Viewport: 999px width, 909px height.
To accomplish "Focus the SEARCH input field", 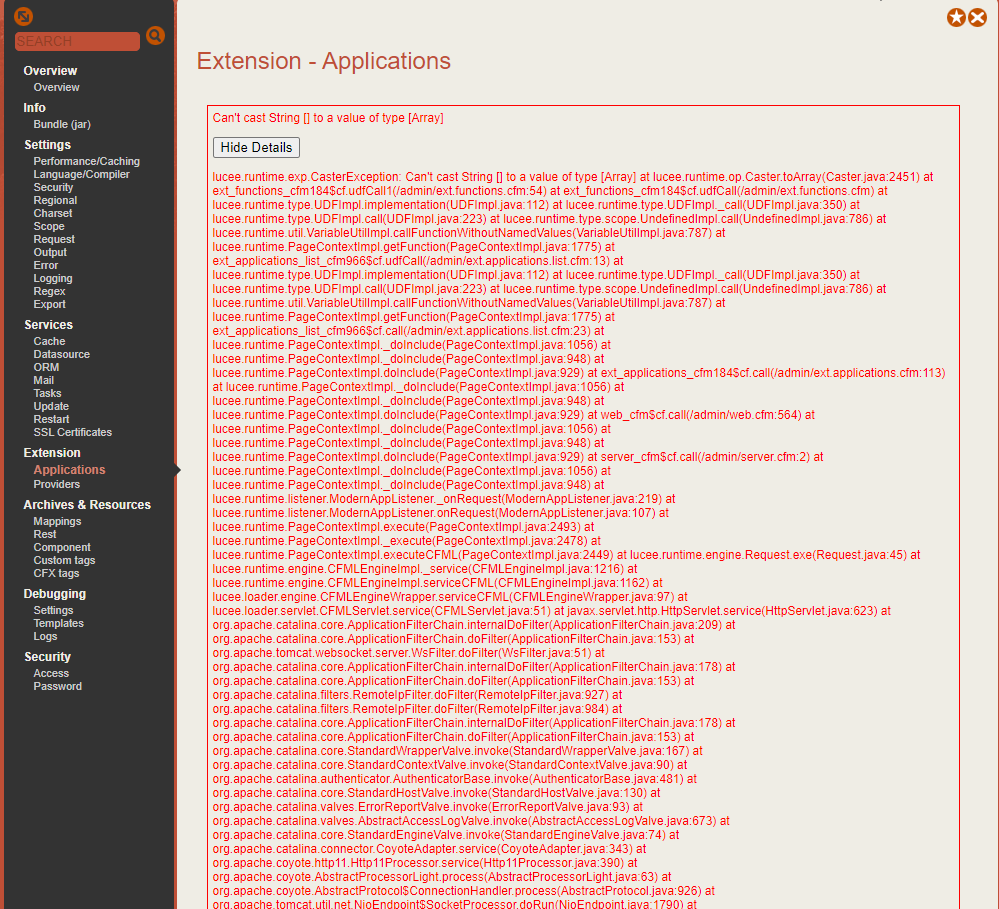I will [x=77, y=41].
